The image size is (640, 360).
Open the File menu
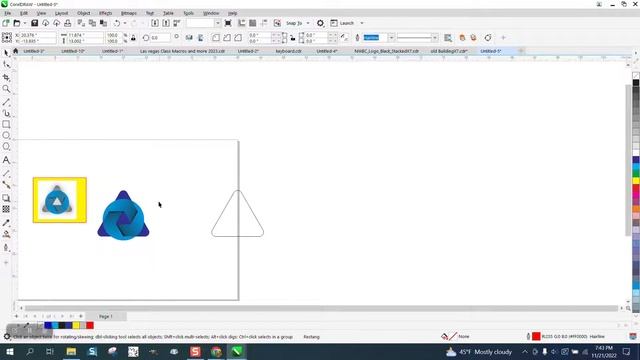8,13
